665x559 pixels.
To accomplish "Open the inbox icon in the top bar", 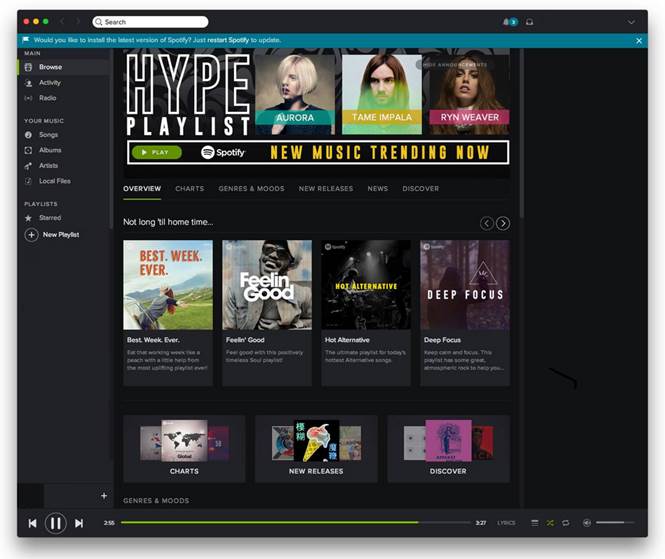I will tap(529, 22).
